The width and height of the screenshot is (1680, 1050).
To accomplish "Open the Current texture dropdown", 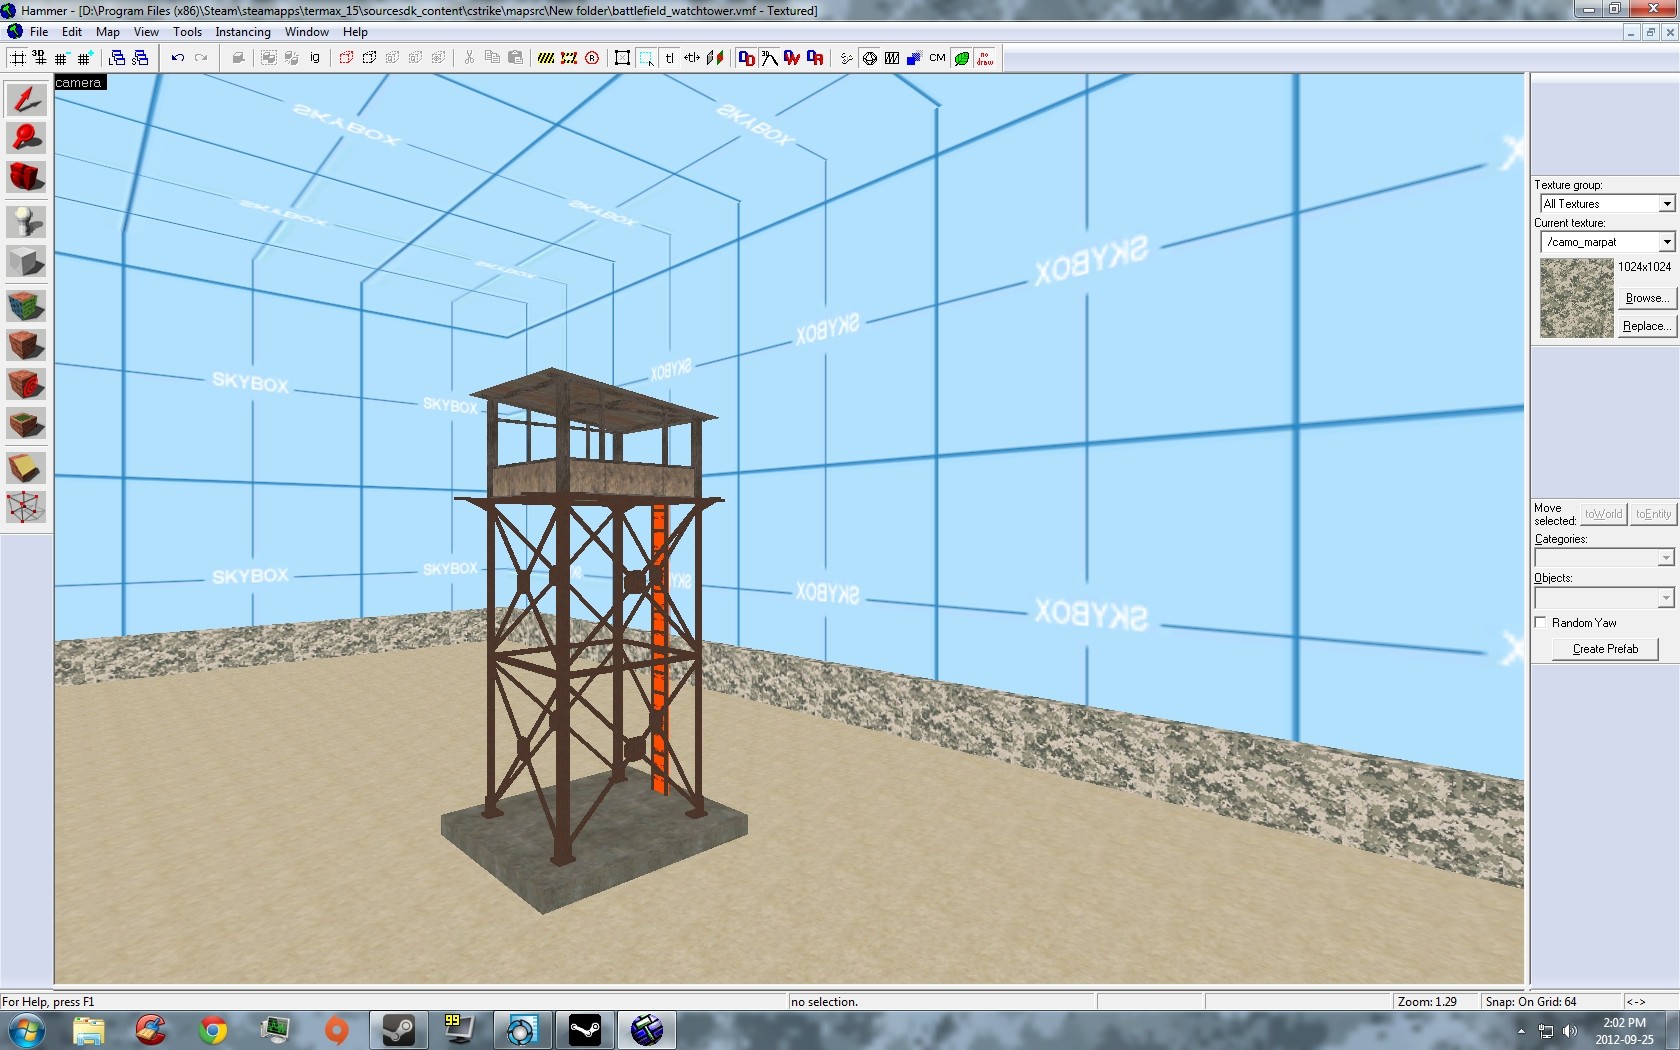I will 1666,242.
